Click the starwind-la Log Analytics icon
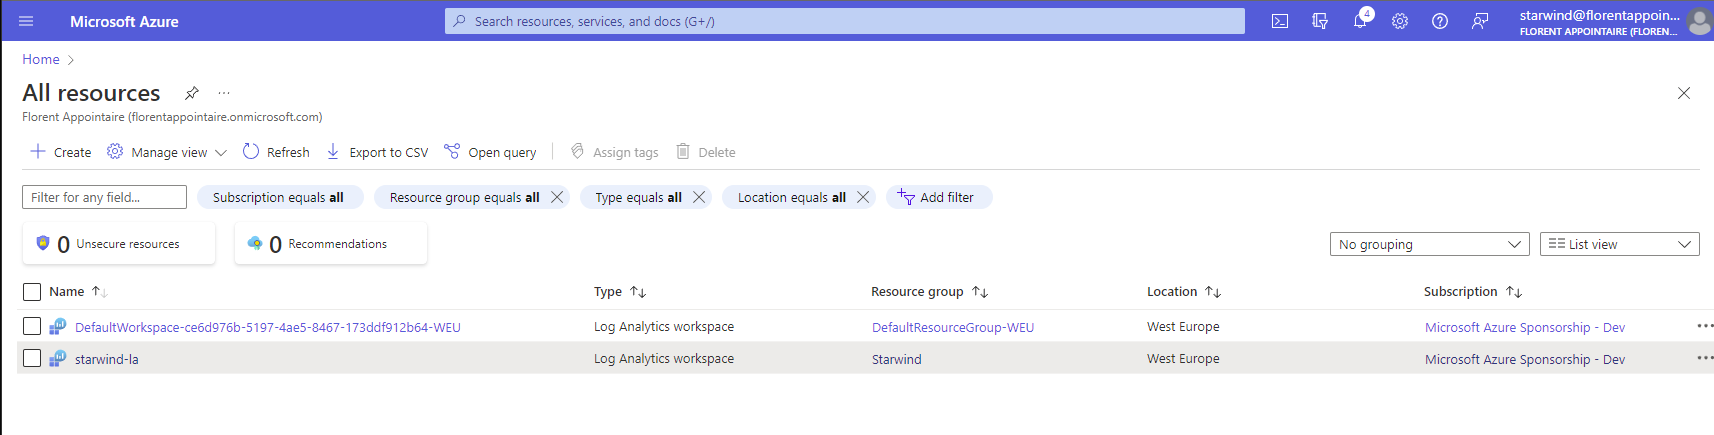 [58, 358]
